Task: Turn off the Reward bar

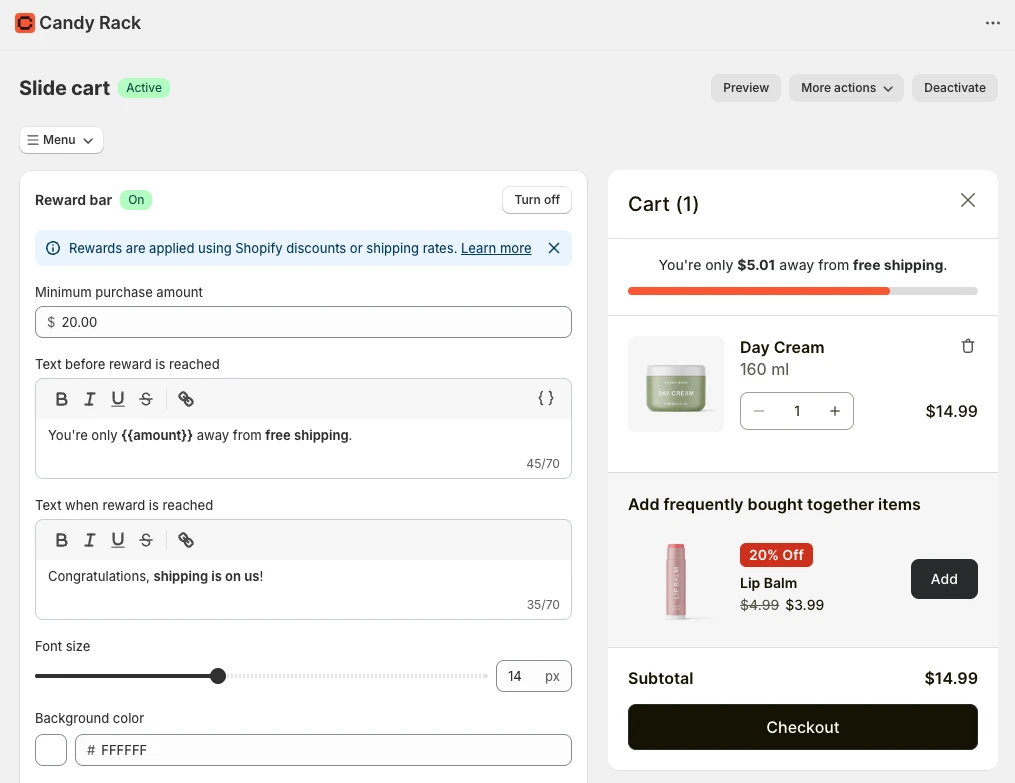Action: [536, 200]
